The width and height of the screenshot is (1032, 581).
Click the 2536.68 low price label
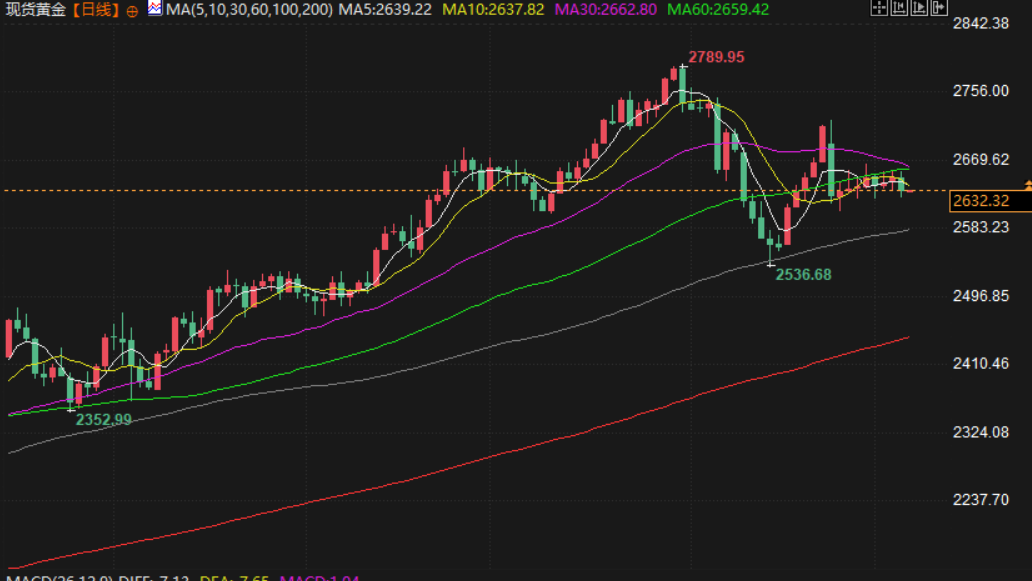pos(803,275)
